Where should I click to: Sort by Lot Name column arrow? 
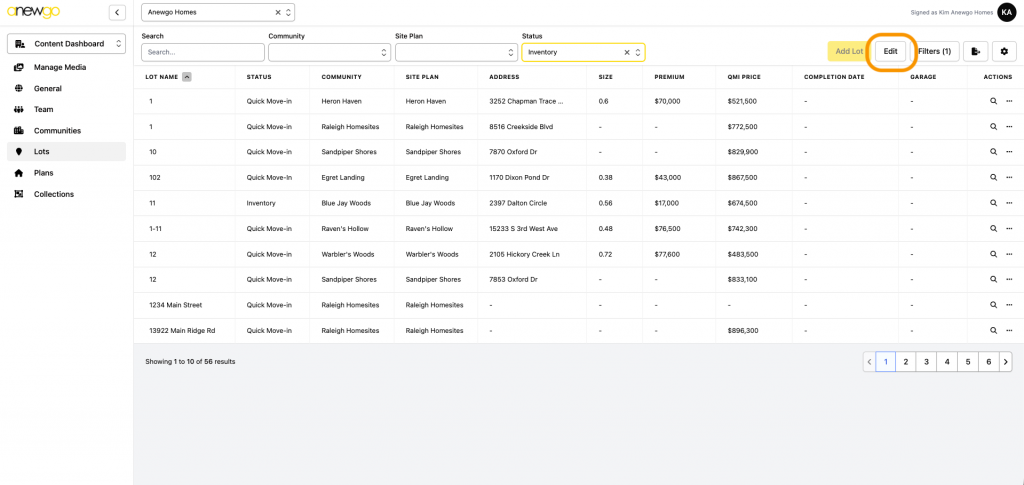[187, 77]
